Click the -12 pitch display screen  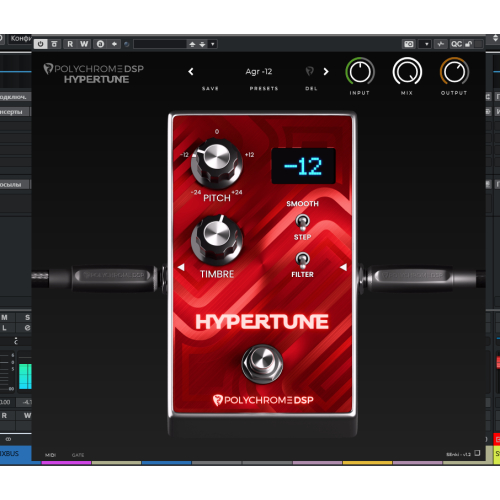[x=303, y=166]
